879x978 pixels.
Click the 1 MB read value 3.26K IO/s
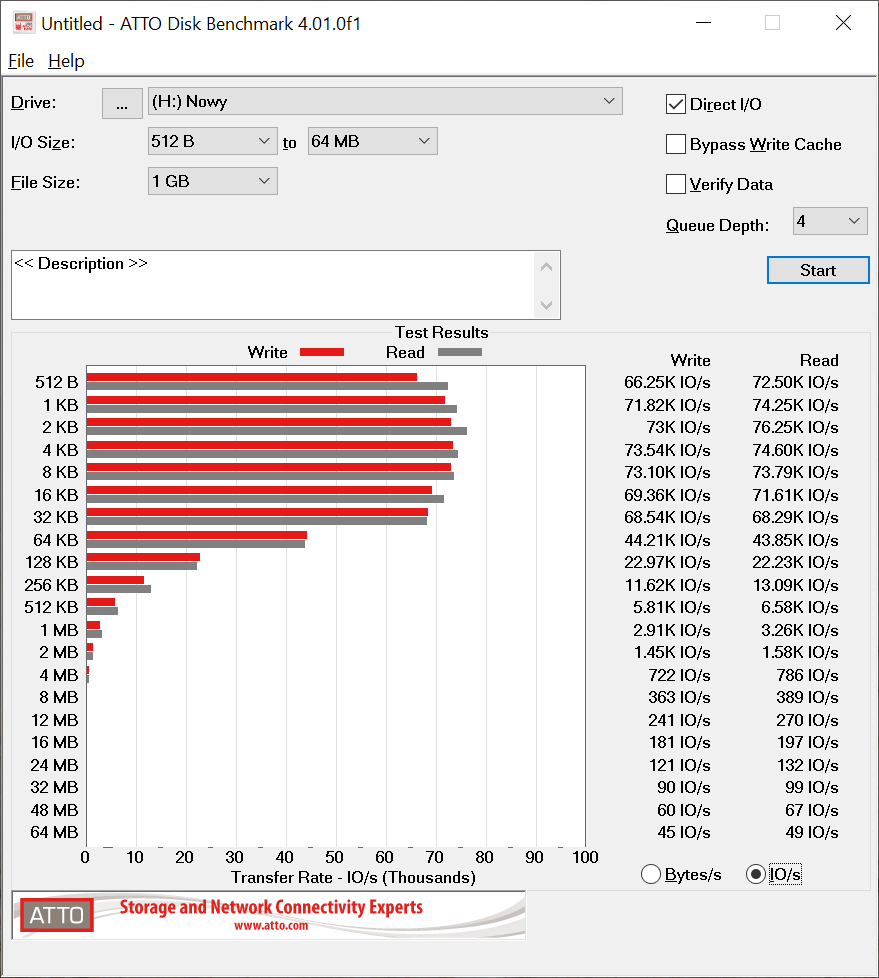[799, 630]
